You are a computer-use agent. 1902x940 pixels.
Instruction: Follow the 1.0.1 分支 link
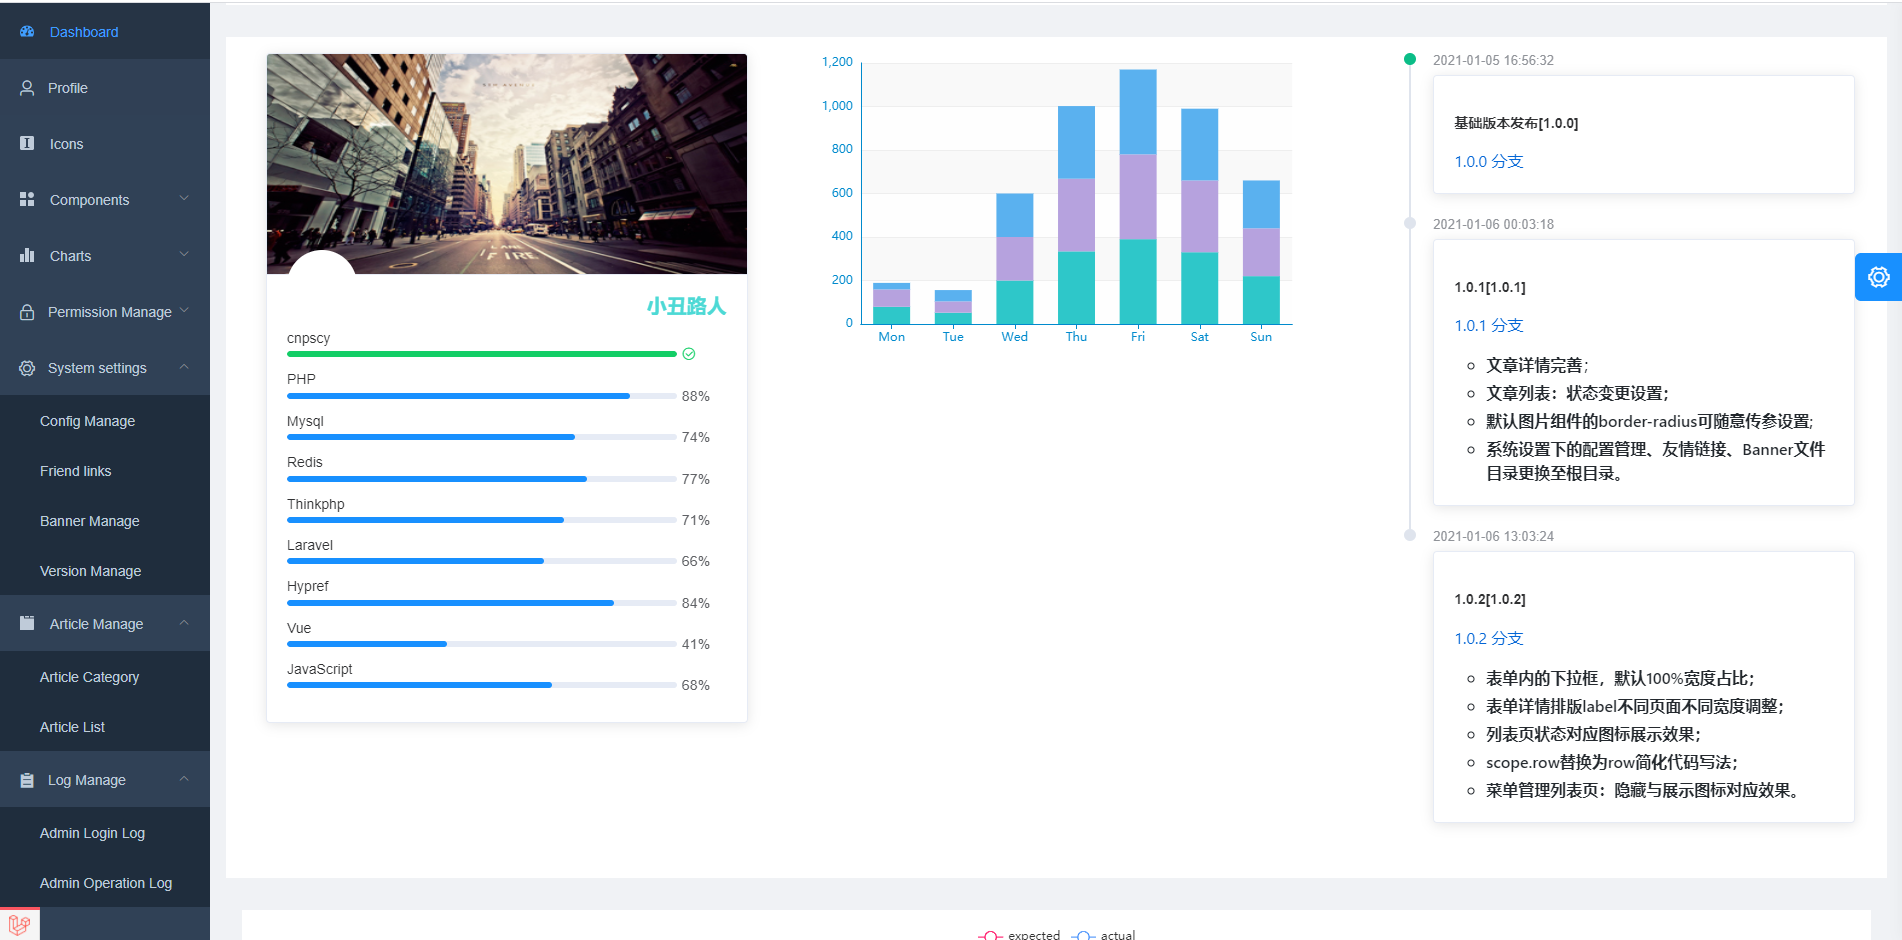(1488, 326)
